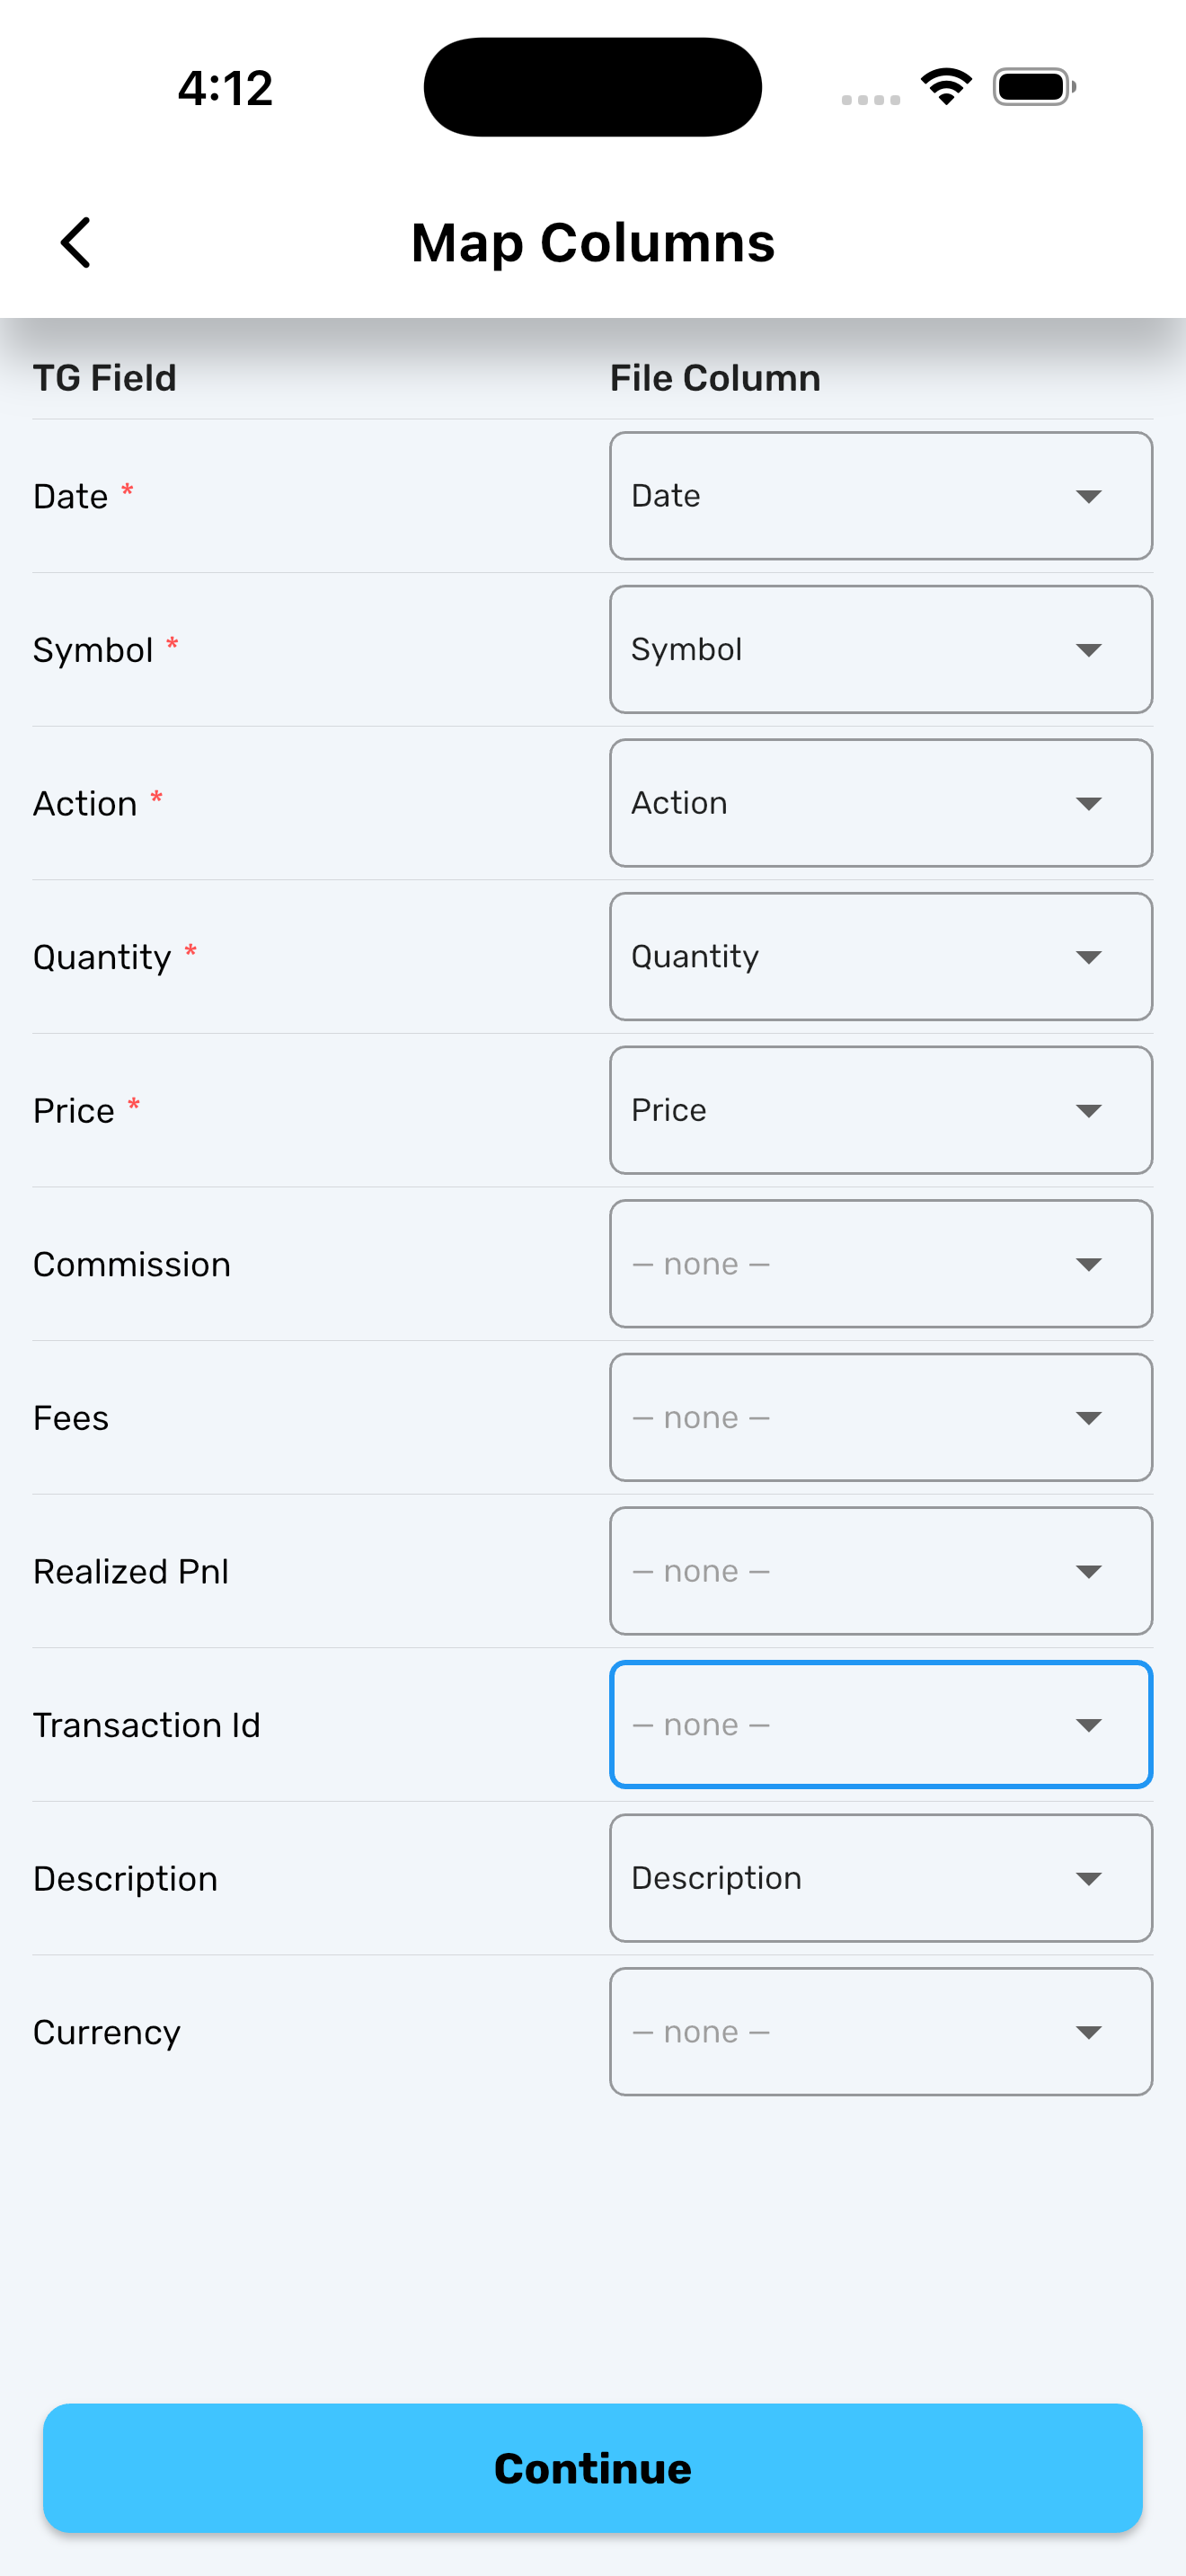Expand the Quantity column dropdown
1186x2576 pixels.
pyautogui.click(x=880, y=957)
